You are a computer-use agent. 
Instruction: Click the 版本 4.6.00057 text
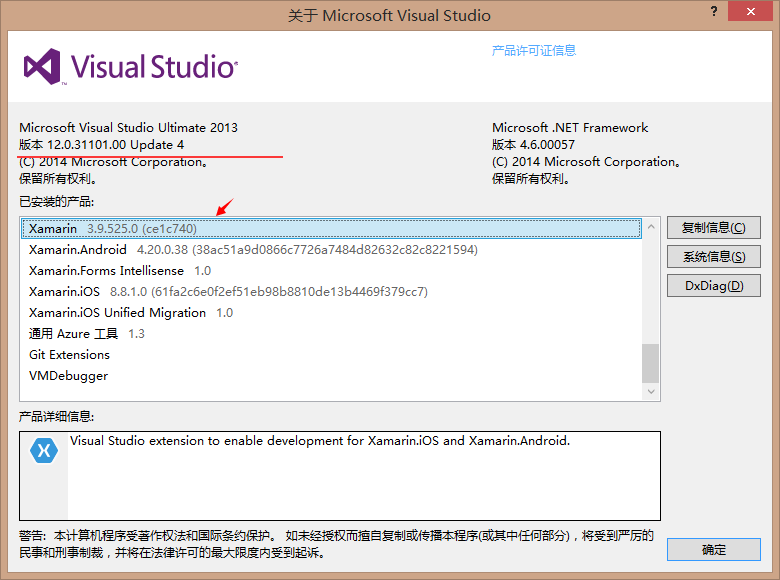(x=533, y=145)
